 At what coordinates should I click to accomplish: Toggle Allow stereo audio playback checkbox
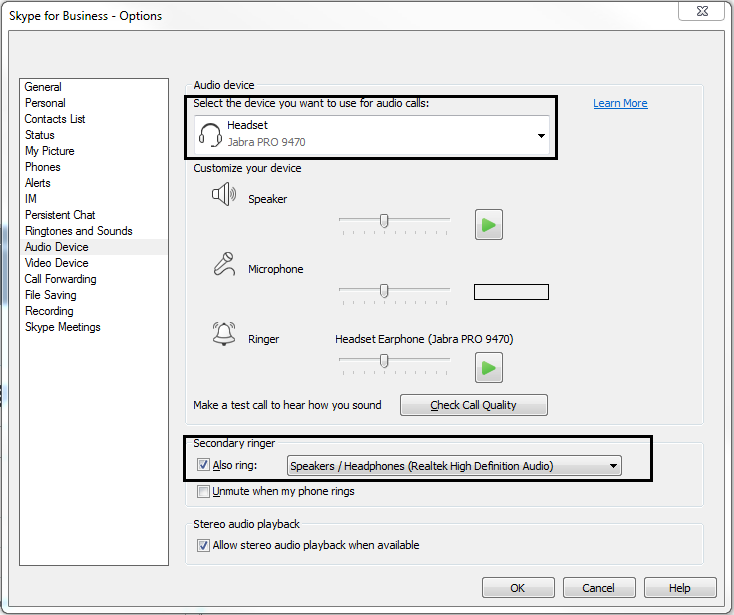click(203, 545)
